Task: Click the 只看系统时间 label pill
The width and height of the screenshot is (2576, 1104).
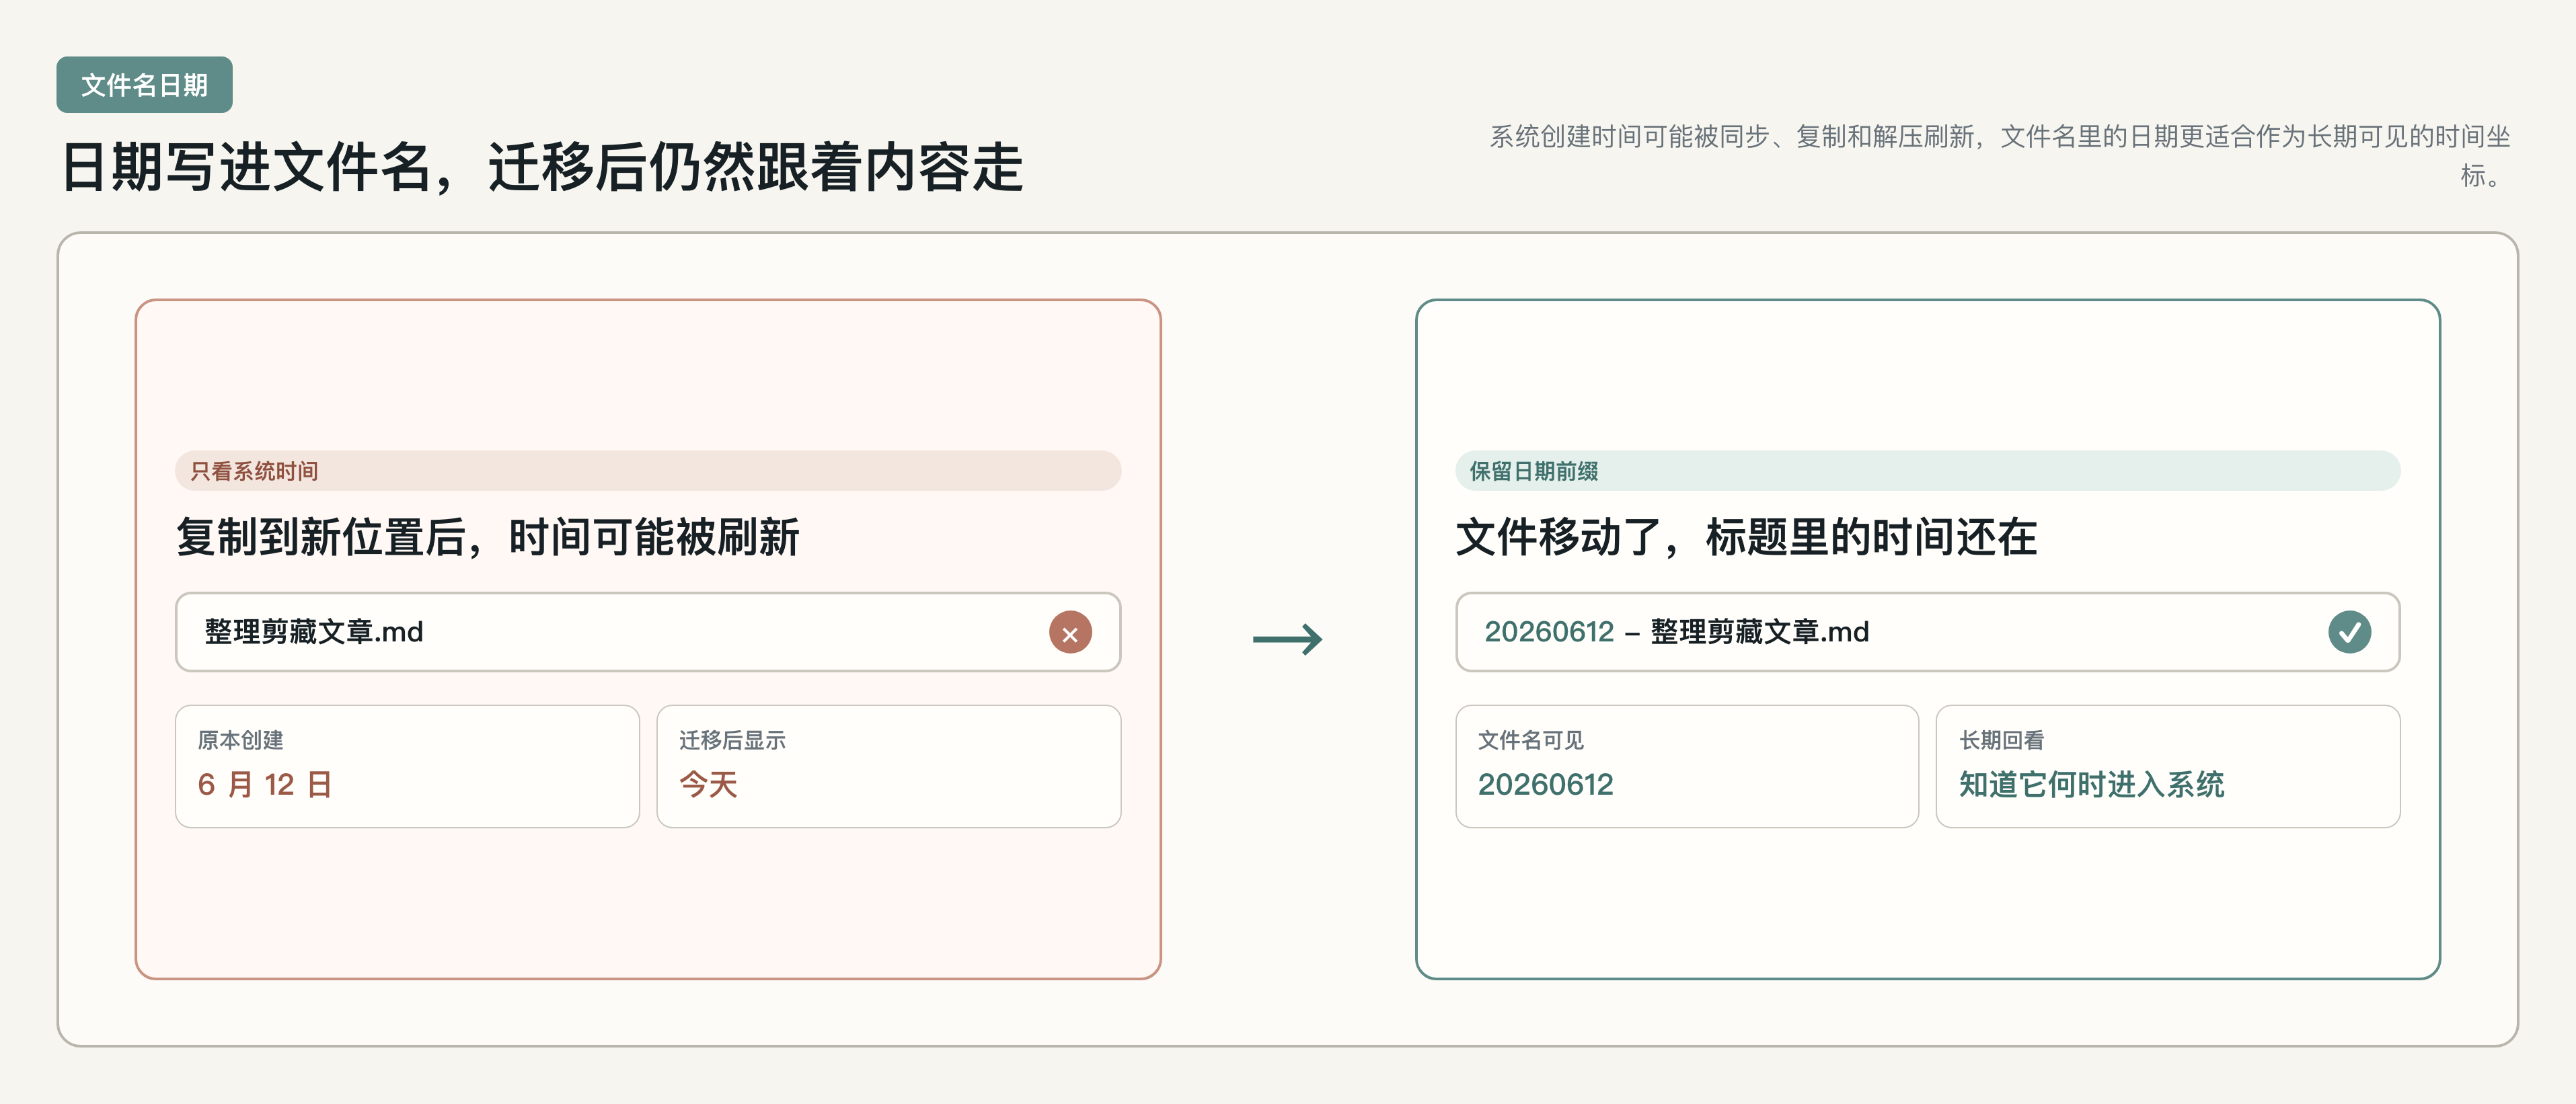Action: coord(648,471)
